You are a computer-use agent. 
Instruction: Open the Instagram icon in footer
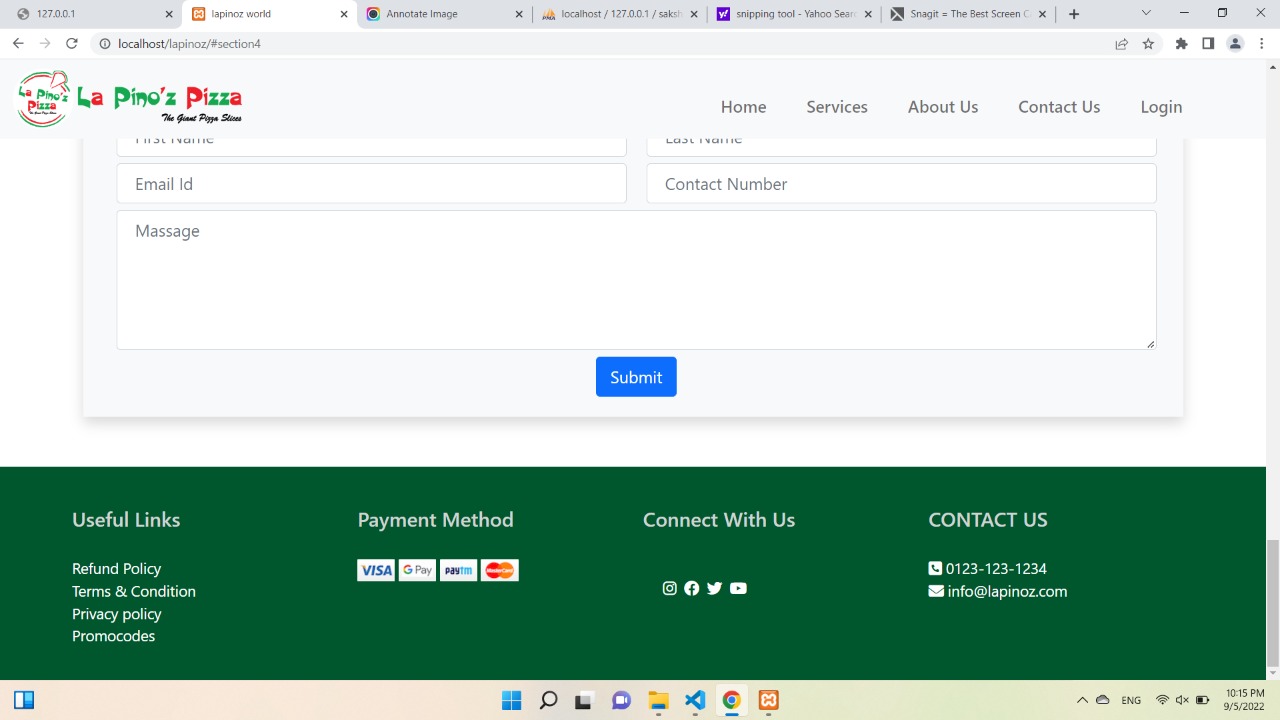pos(670,588)
